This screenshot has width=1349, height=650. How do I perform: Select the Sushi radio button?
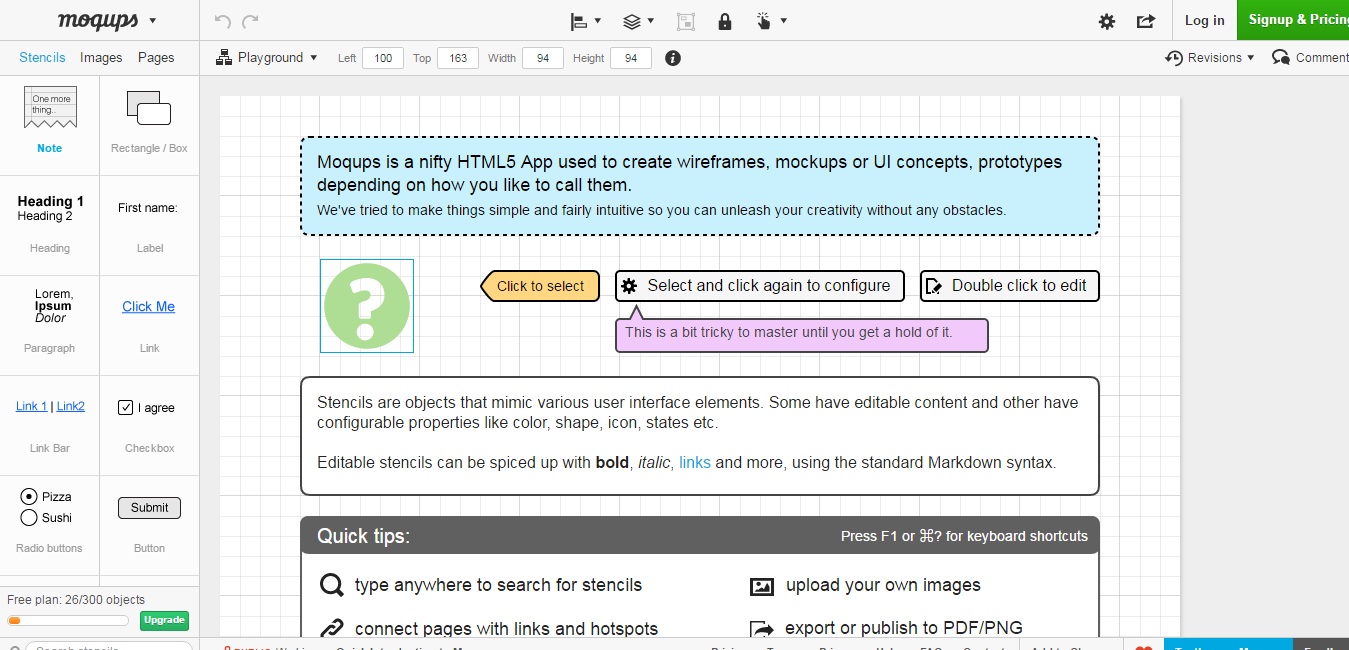29,517
